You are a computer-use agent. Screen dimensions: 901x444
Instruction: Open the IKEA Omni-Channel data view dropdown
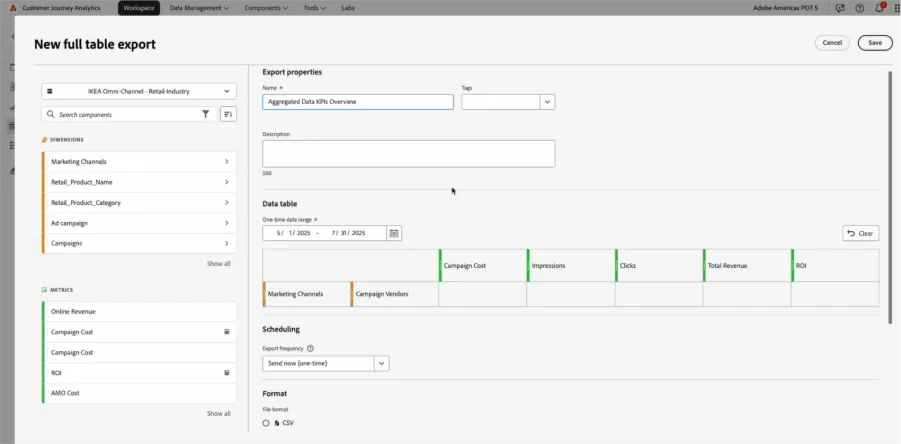coord(139,91)
